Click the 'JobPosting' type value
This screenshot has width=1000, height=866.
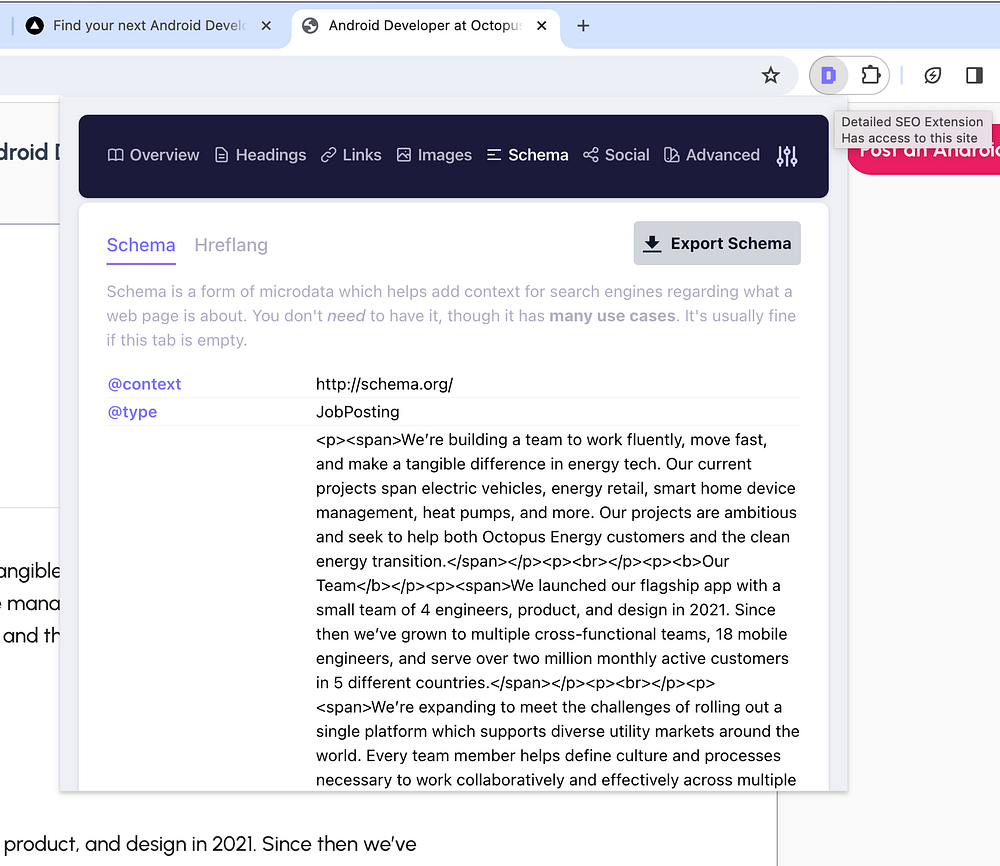[357, 412]
